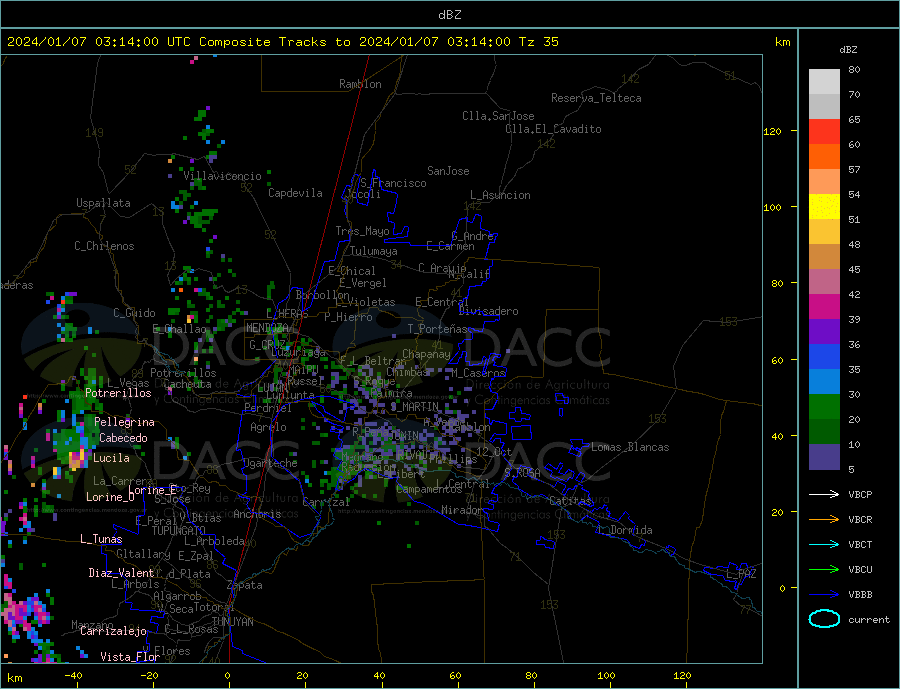Click the 'C_Chilenos' place label
This screenshot has height=689, width=900.
click(104, 246)
